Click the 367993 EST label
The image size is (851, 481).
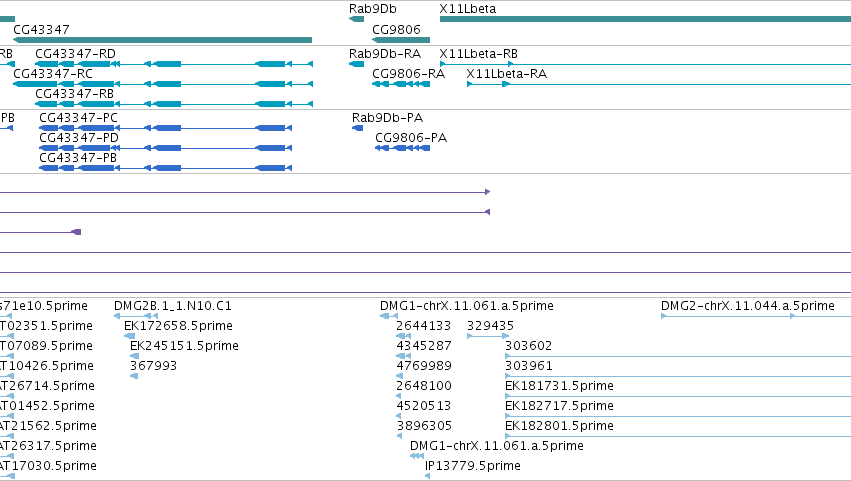[154, 366]
